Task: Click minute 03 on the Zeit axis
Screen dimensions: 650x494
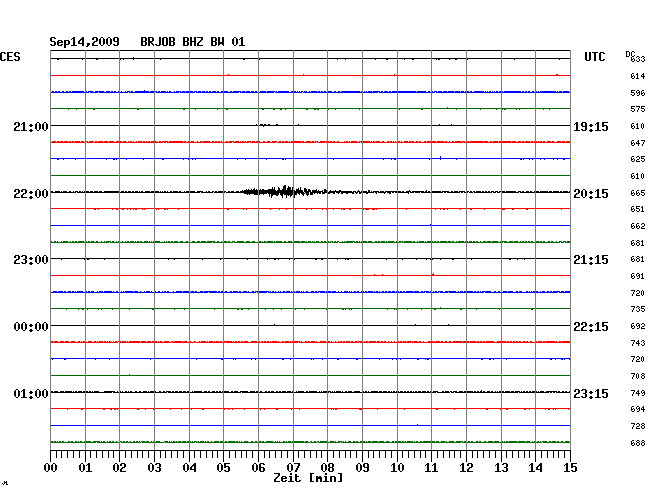Action: click(154, 468)
